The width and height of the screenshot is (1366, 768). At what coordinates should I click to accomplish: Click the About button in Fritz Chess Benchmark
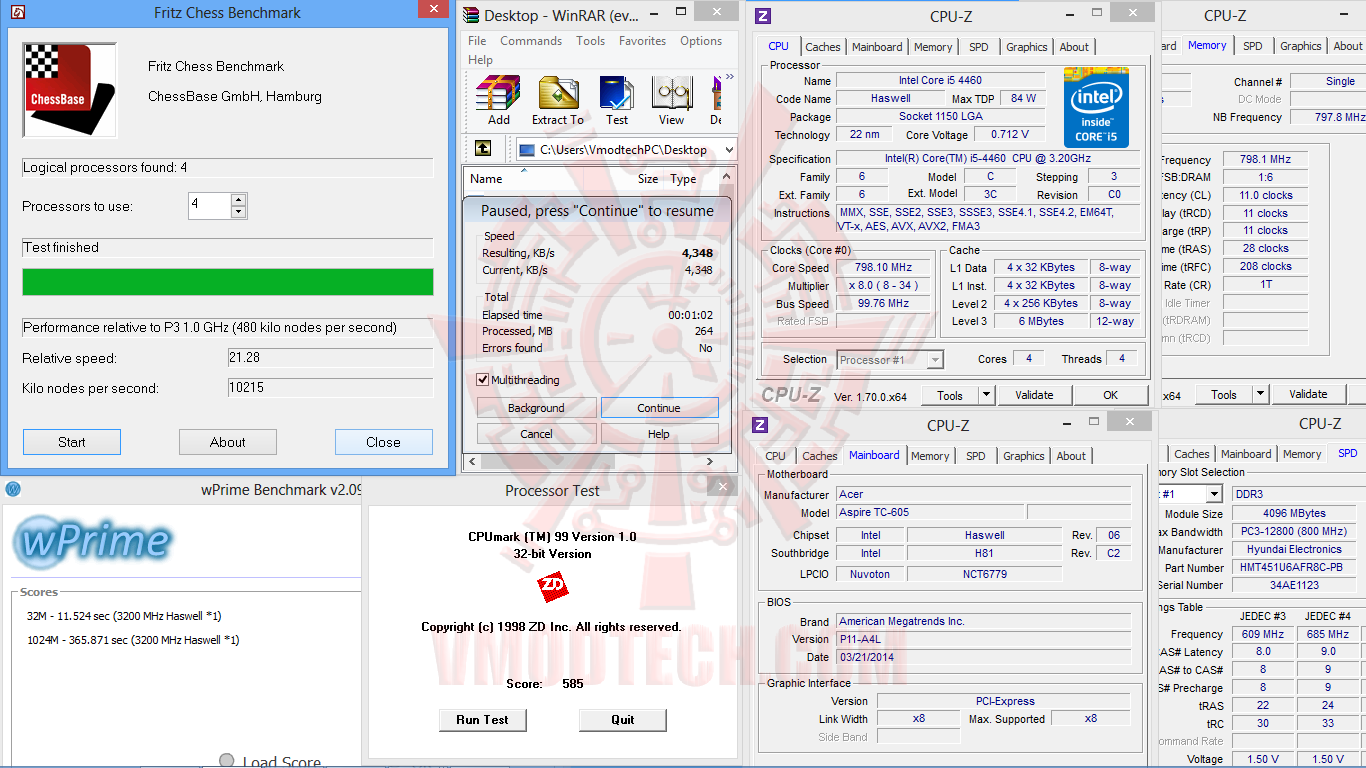point(228,442)
